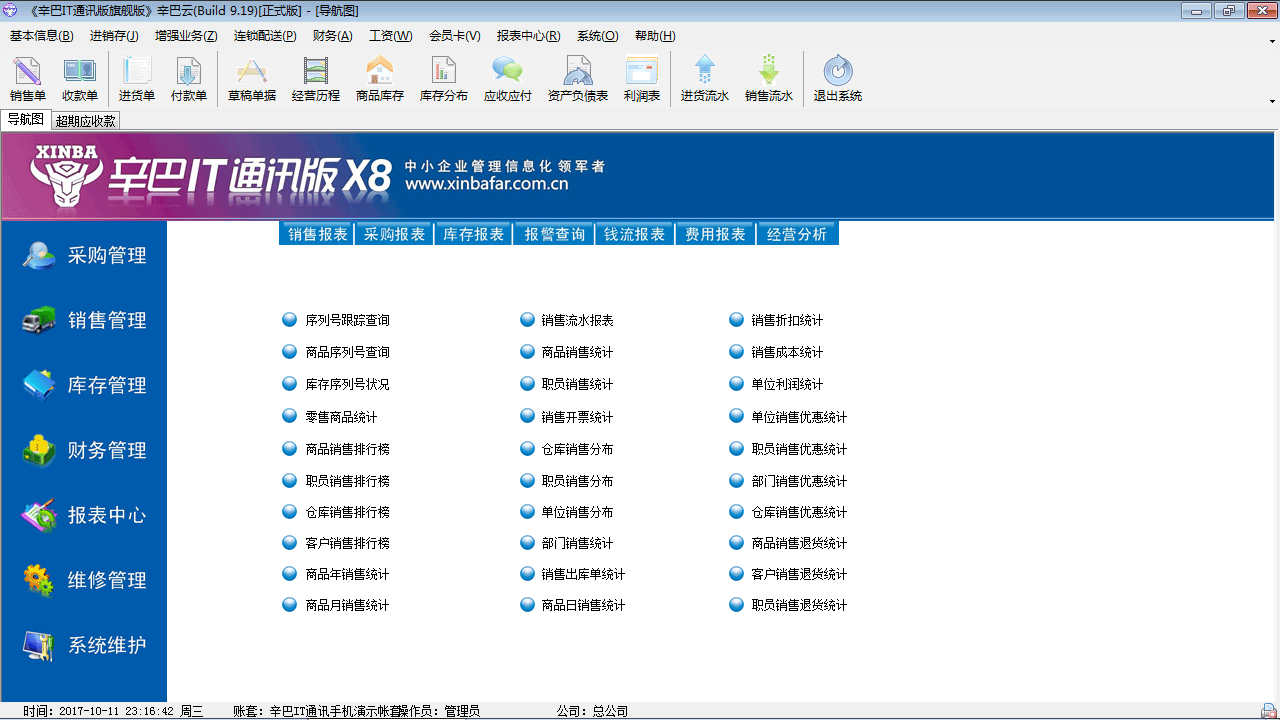Select 财务管理 in the sidebar
This screenshot has width=1280, height=720.
click(84, 451)
